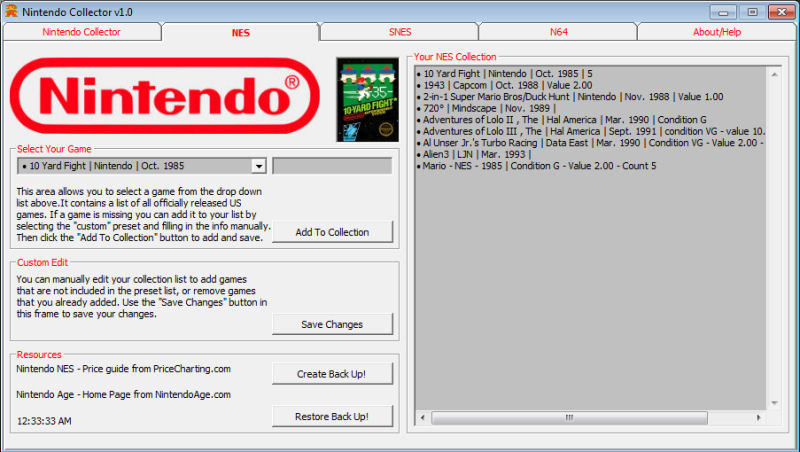
Task: Open the About/Help tab
Action: coord(716,32)
